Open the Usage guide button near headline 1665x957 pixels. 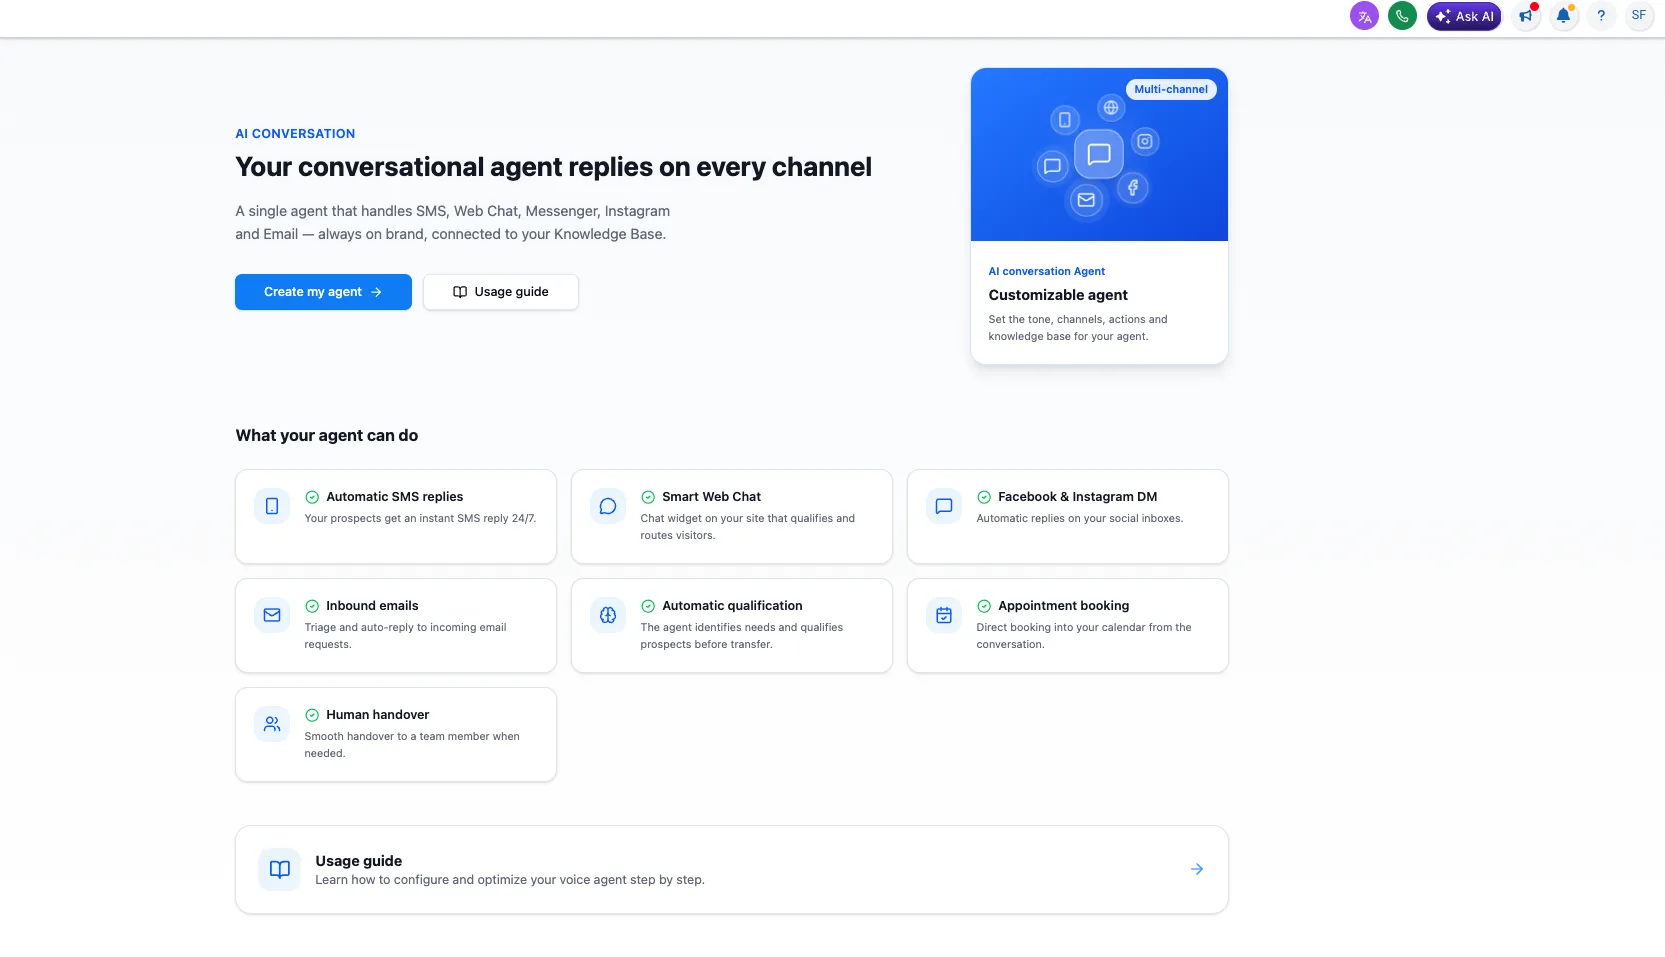[501, 292]
